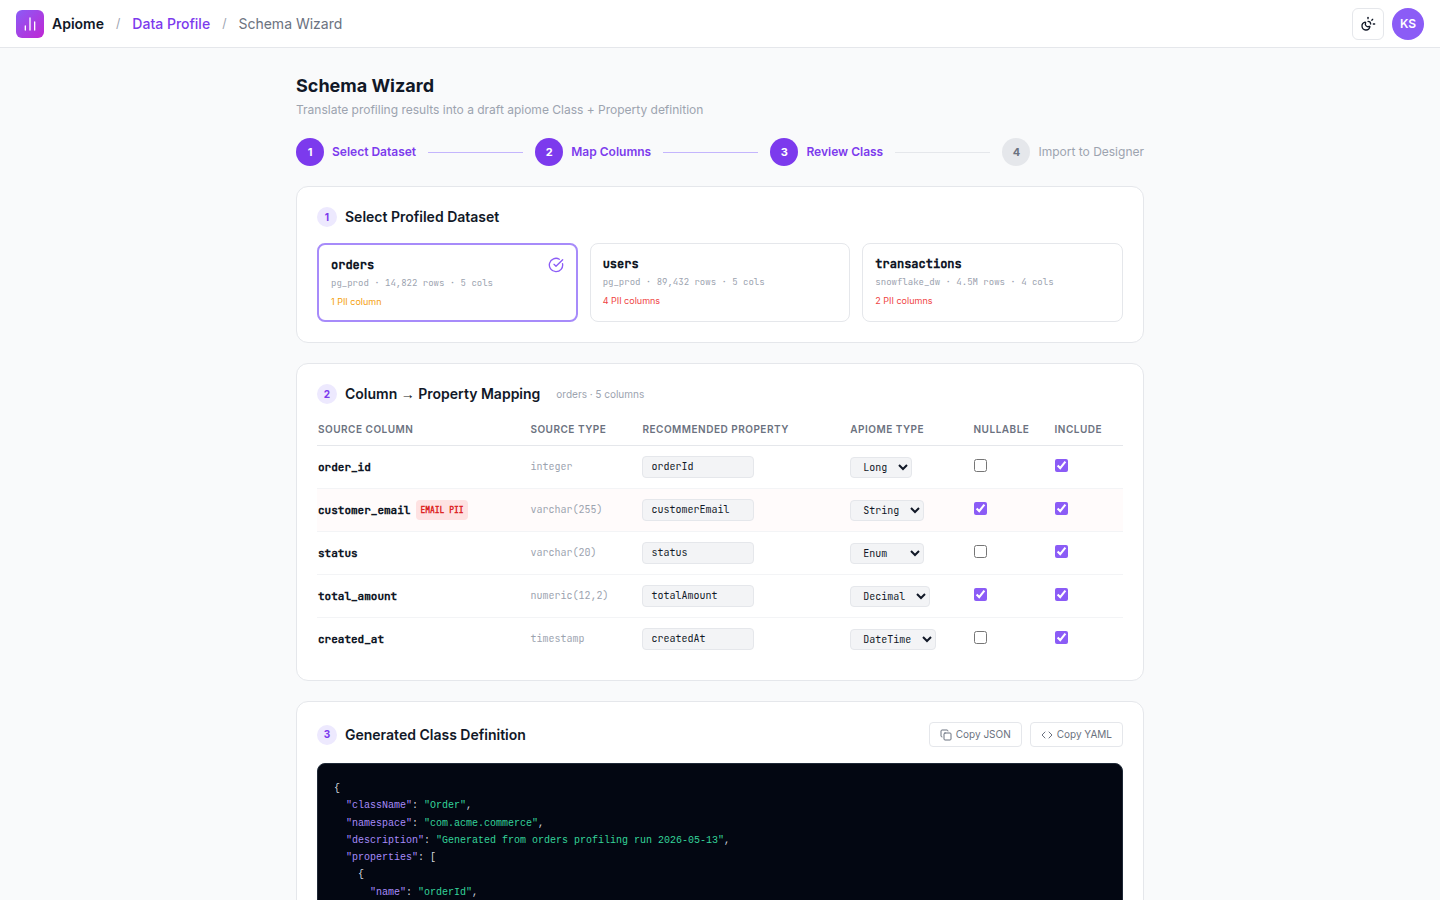
Task: Click the Copy JSON button
Action: click(975, 735)
